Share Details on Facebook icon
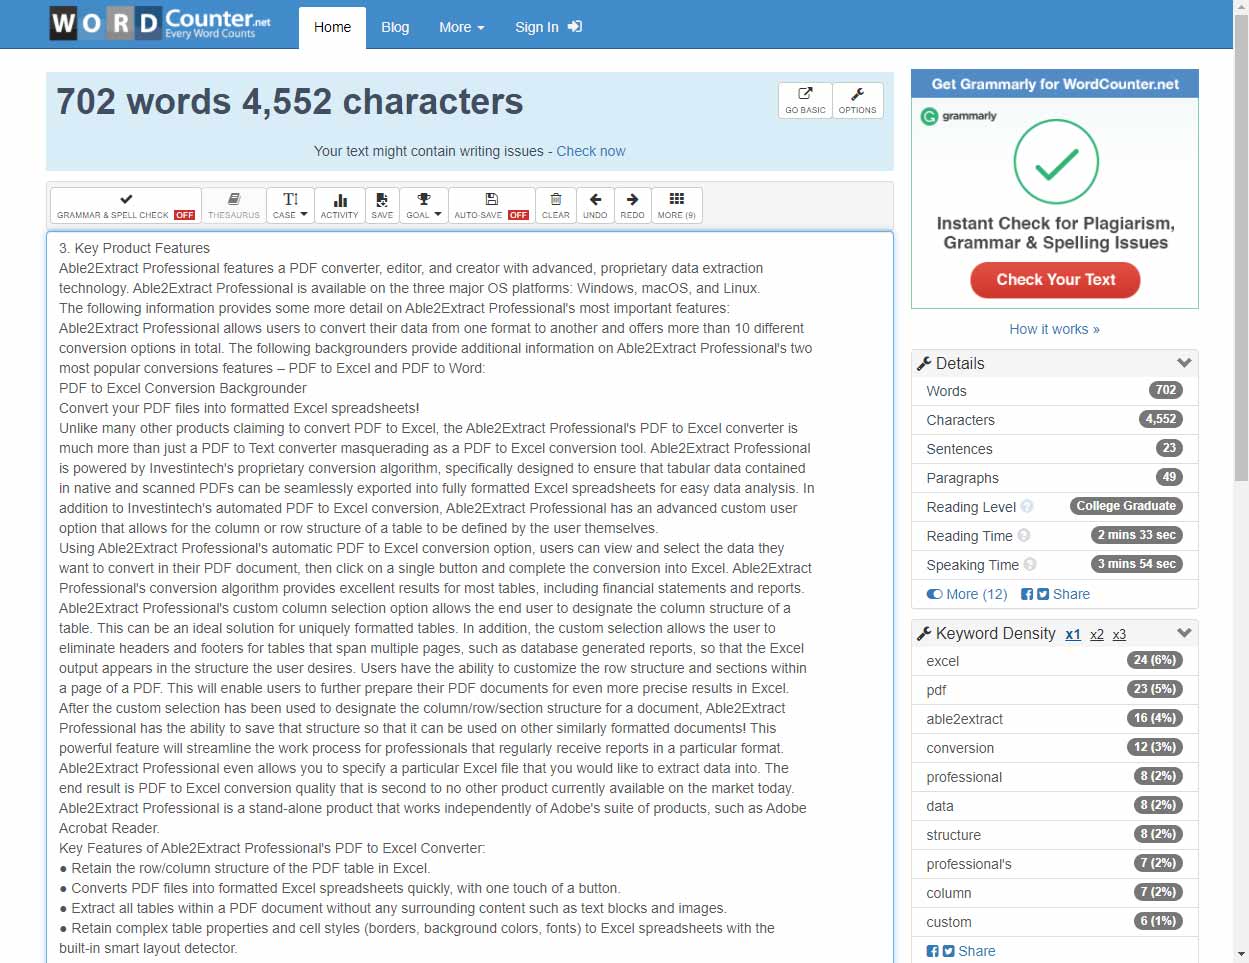Viewport: 1249px width, 963px height. pos(1027,594)
